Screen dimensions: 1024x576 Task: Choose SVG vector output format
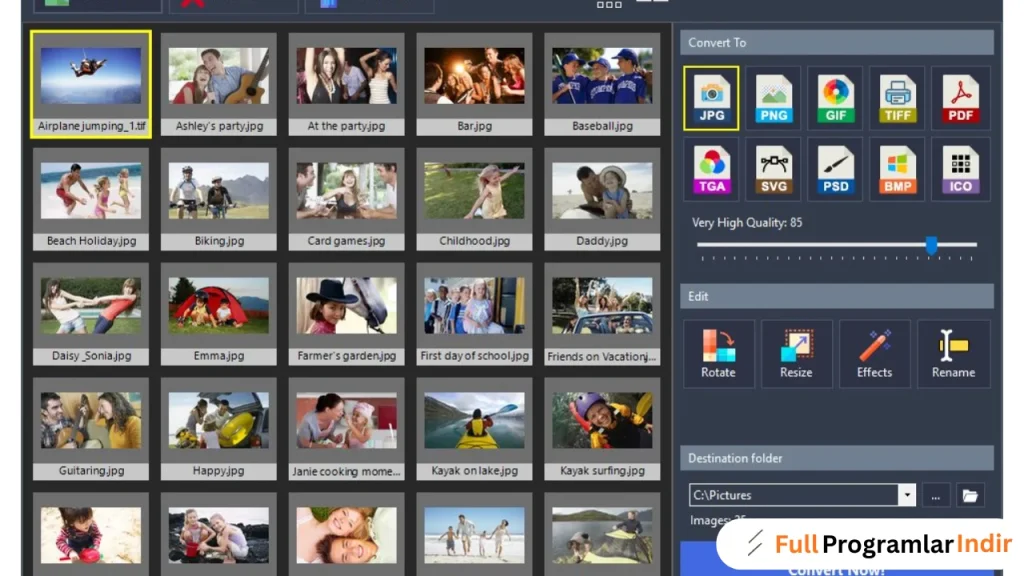pos(773,169)
